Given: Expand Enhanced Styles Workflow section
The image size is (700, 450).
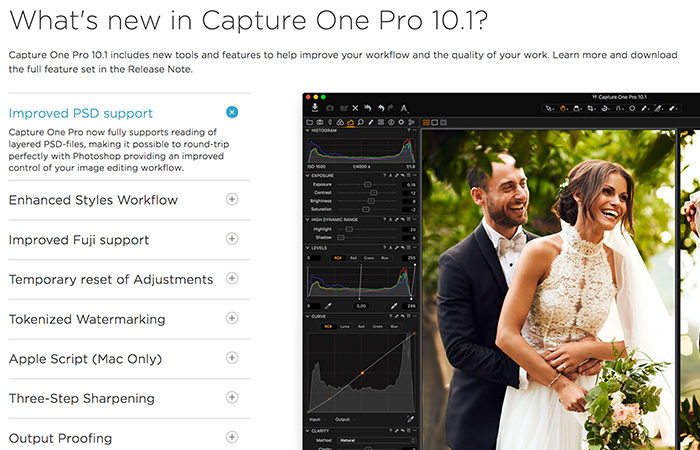Looking at the screenshot, I should tap(232, 199).
